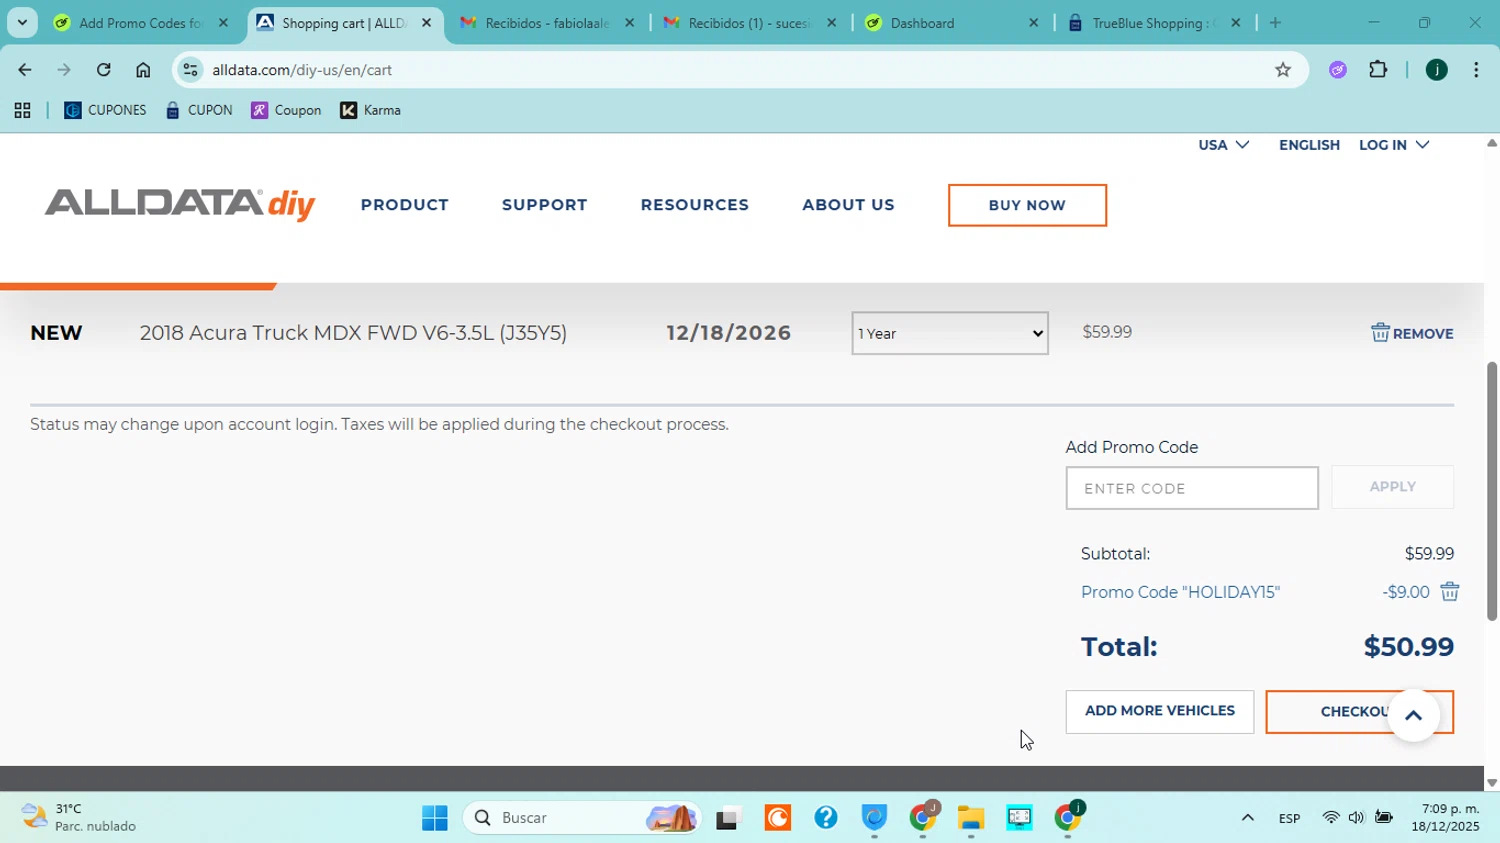The height and width of the screenshot is (843, 1500).
Task: Open volume control in system tray
Action: coord(1356,818)
